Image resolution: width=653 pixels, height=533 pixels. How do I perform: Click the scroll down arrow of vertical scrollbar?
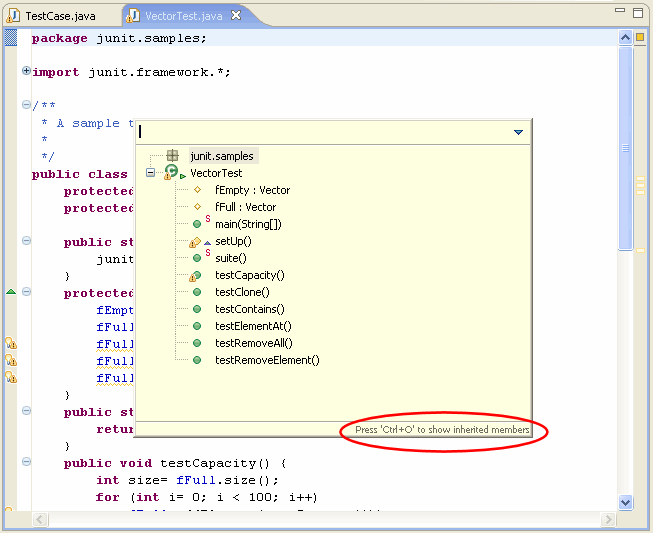625,502
